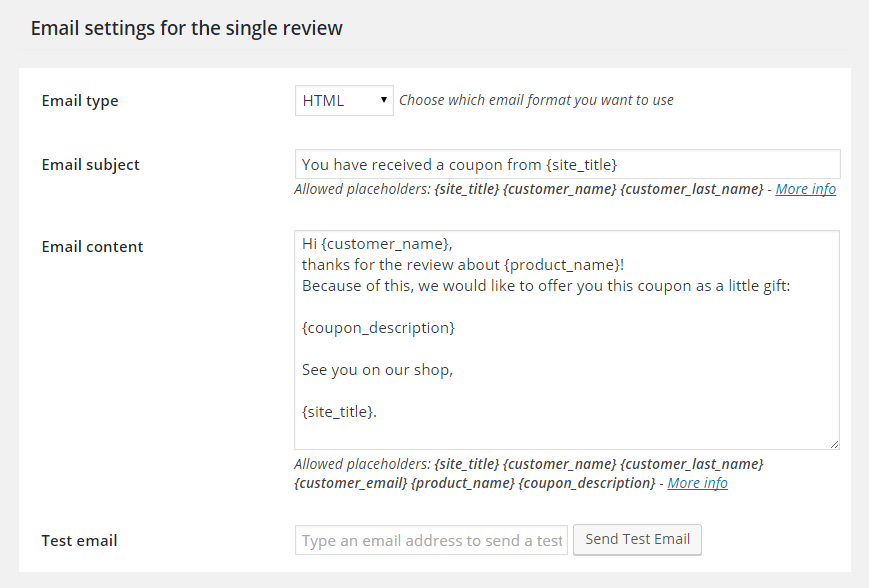Click 'Choose which email format' description text
869x588 pixels.
point(536,100)
